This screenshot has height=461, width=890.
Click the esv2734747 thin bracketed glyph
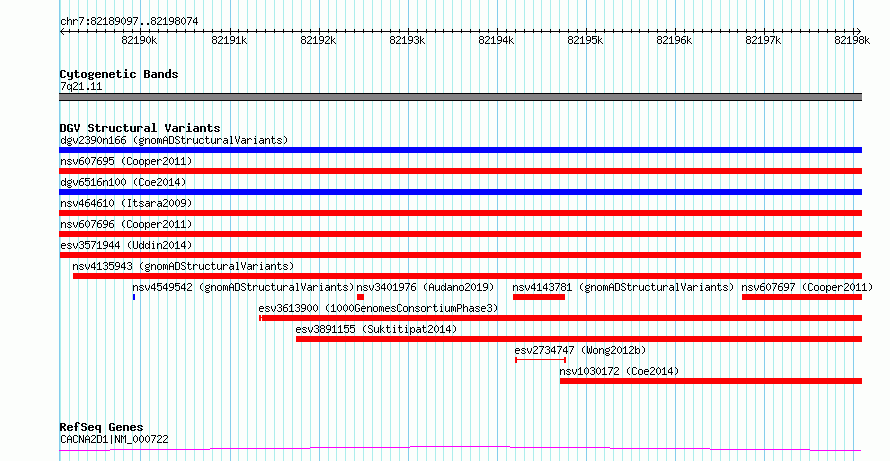point(540,360)
